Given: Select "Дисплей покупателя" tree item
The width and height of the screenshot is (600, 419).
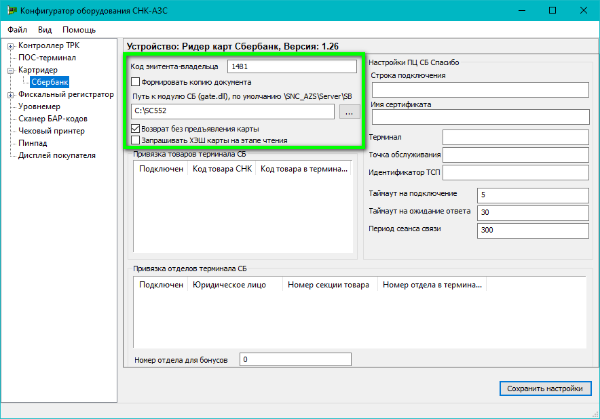Looking at the screenshot, I should click(57, 155).
